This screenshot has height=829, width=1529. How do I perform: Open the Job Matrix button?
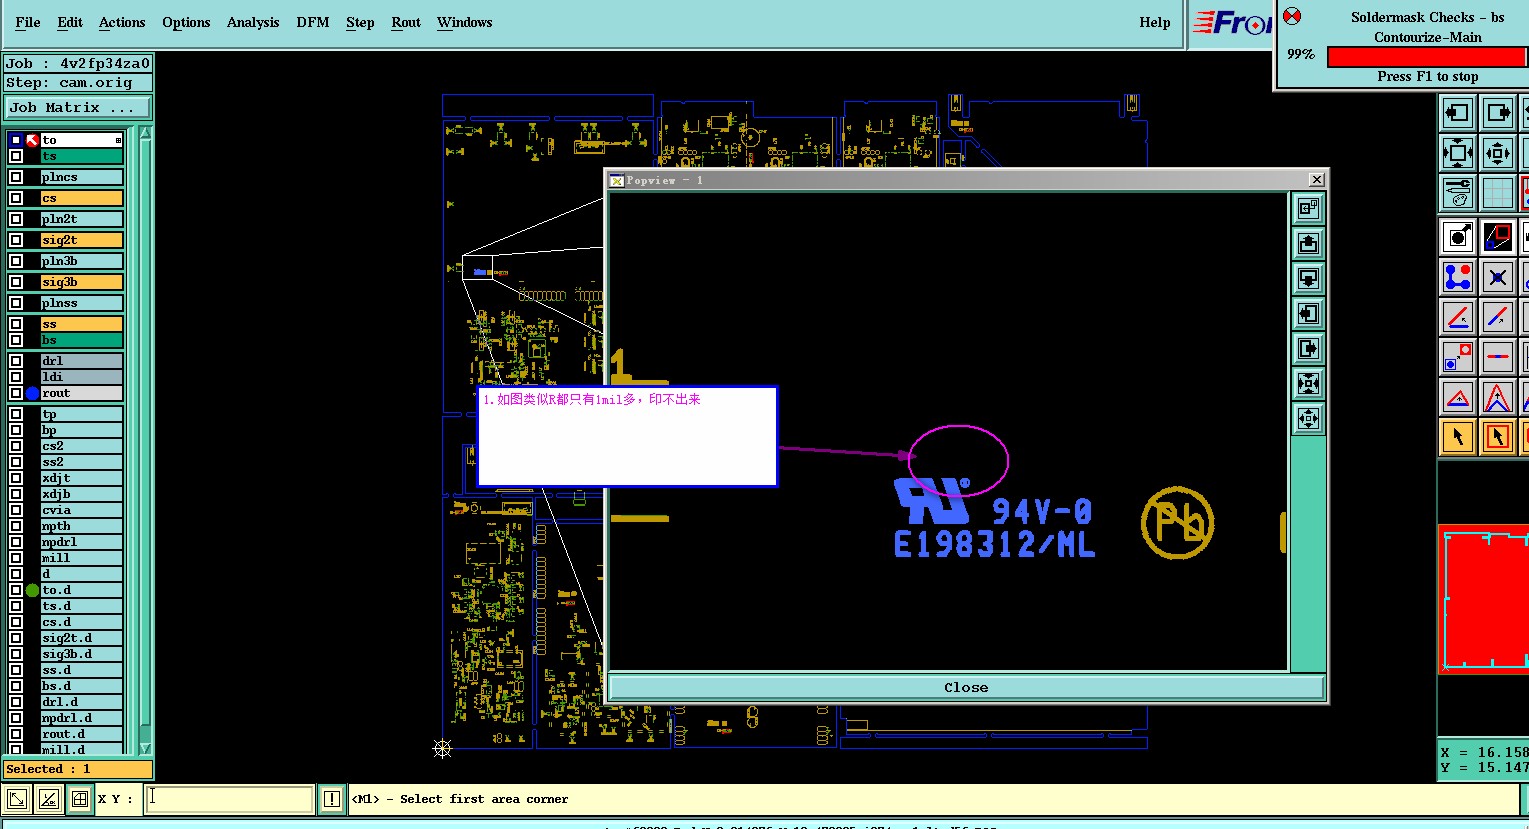[x=78, y=107]
